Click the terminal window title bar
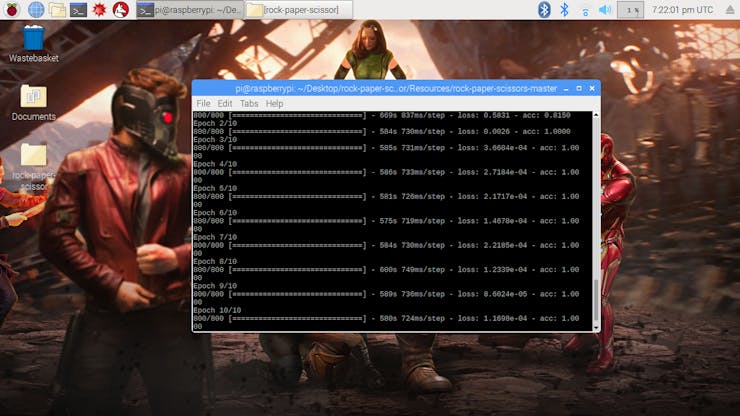Viewport: 740px width, 416px height. point(396,88)
